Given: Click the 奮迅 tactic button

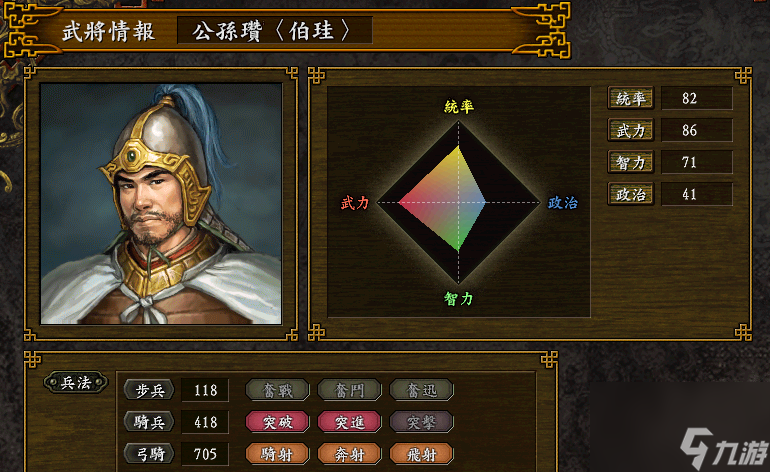Looking at the screenshot, I should [421, 390].
